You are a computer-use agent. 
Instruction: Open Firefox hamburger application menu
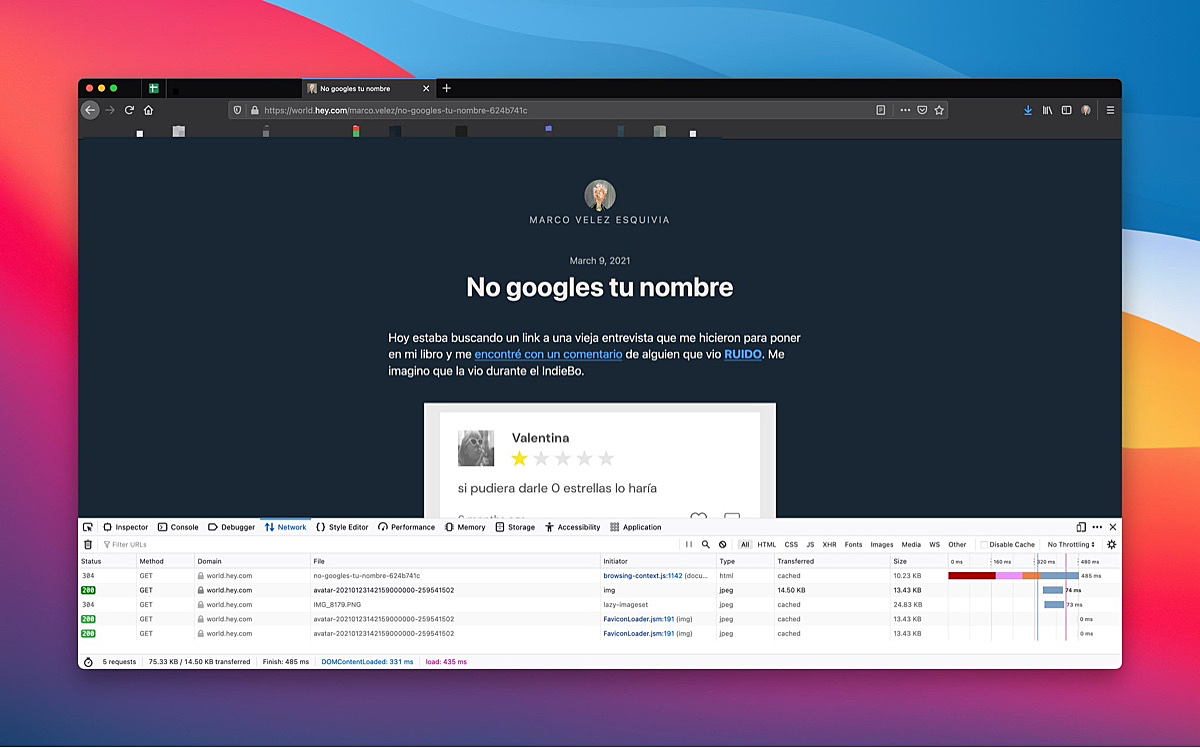(1110, 110)
